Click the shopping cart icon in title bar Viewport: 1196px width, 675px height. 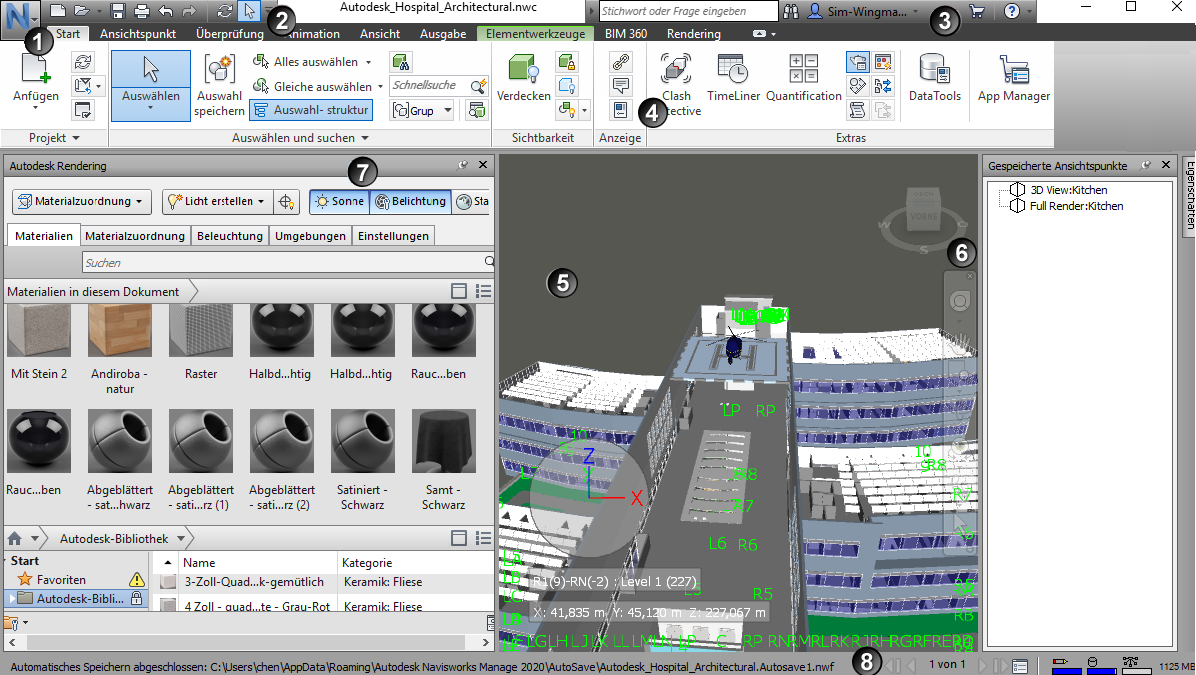976,11
